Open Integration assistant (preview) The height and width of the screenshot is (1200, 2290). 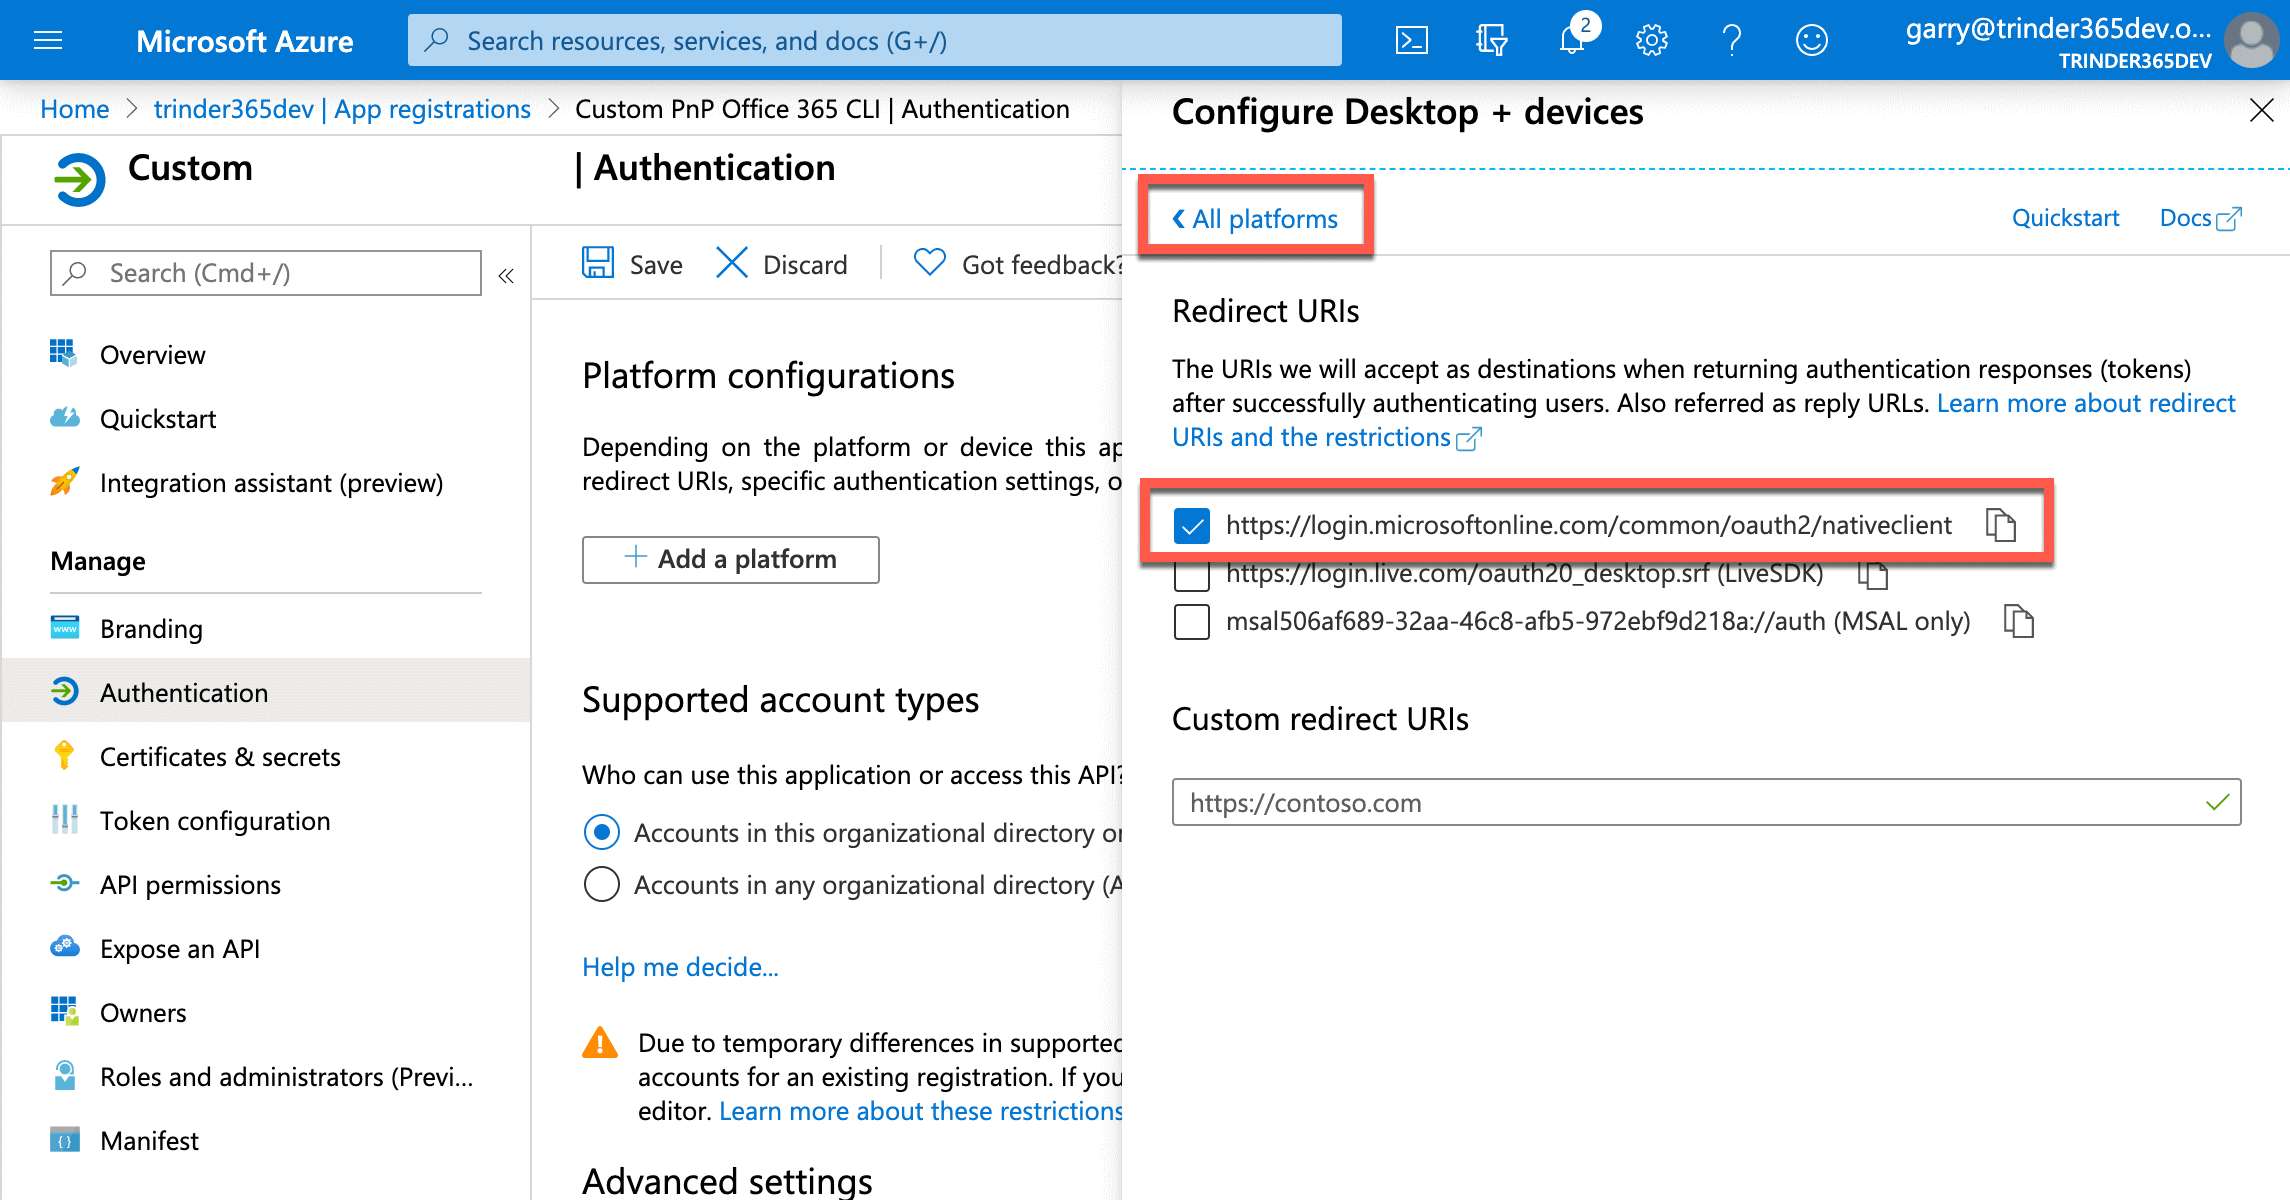pos(271,483)
